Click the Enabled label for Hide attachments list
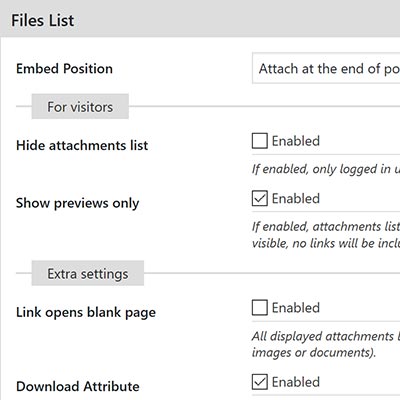 296,141
